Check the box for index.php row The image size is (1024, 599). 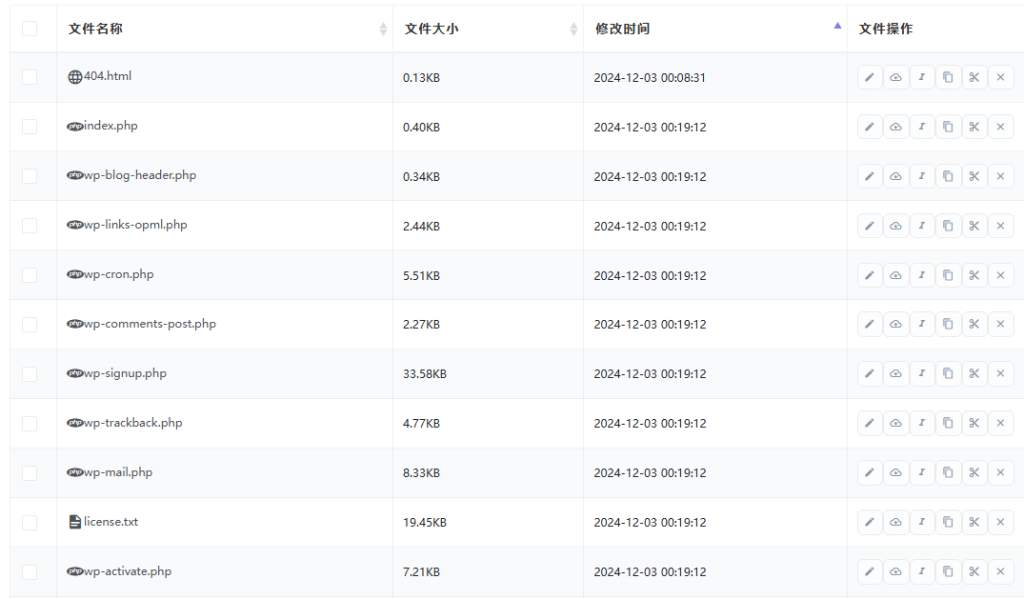pyautogui.click(x=29, y=127)
